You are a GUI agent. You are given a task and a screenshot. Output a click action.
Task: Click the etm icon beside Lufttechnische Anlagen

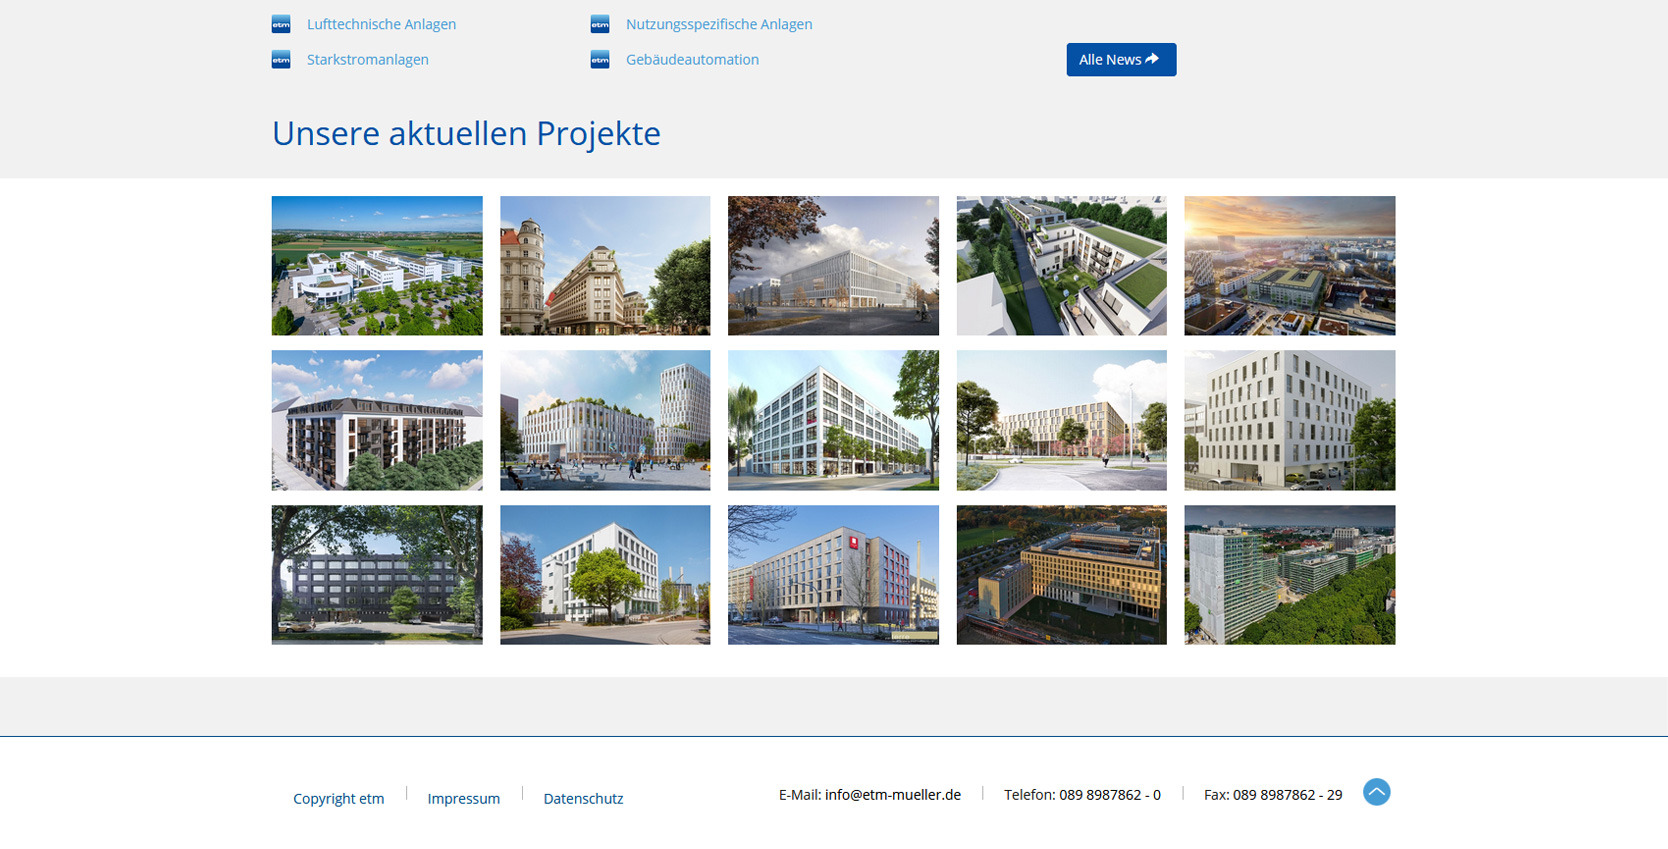[281, 25]
